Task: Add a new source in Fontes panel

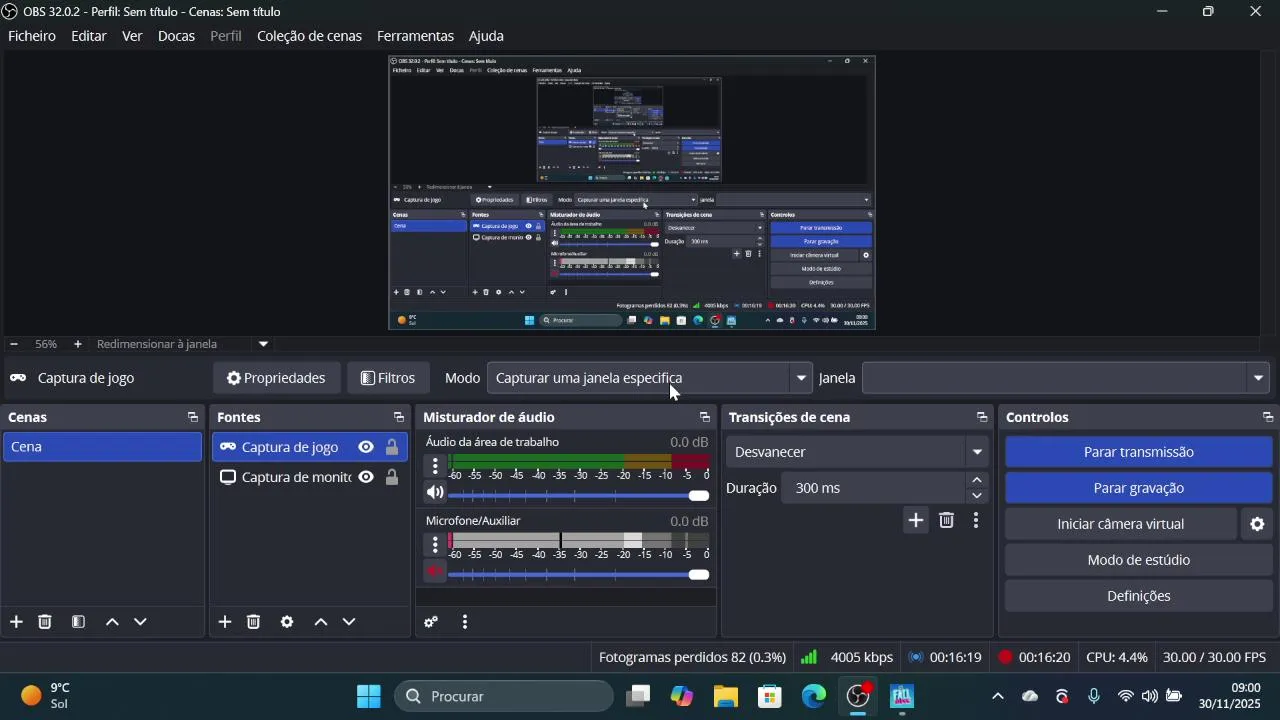Action: pos(225,622)
